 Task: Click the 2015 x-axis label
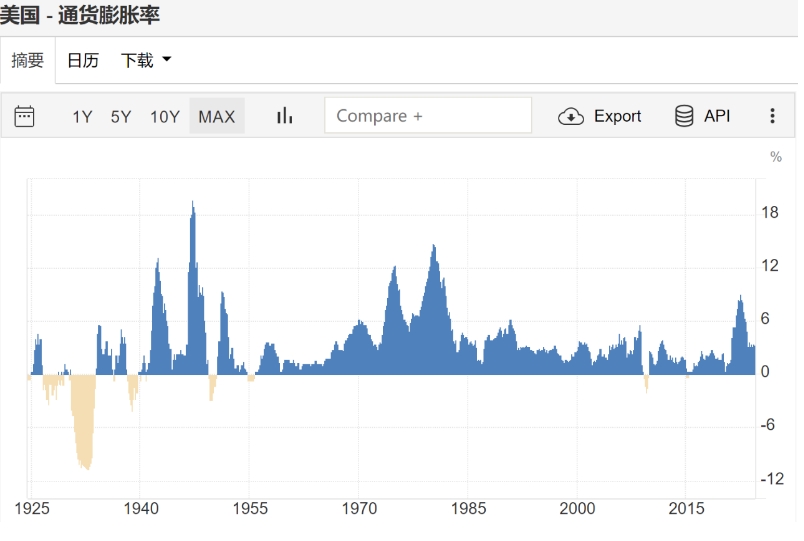tap(687, 508)
